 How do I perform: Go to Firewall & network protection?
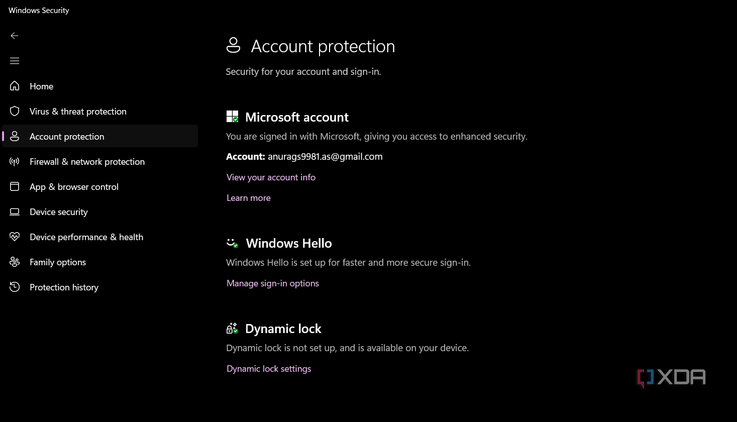(100, 162)
